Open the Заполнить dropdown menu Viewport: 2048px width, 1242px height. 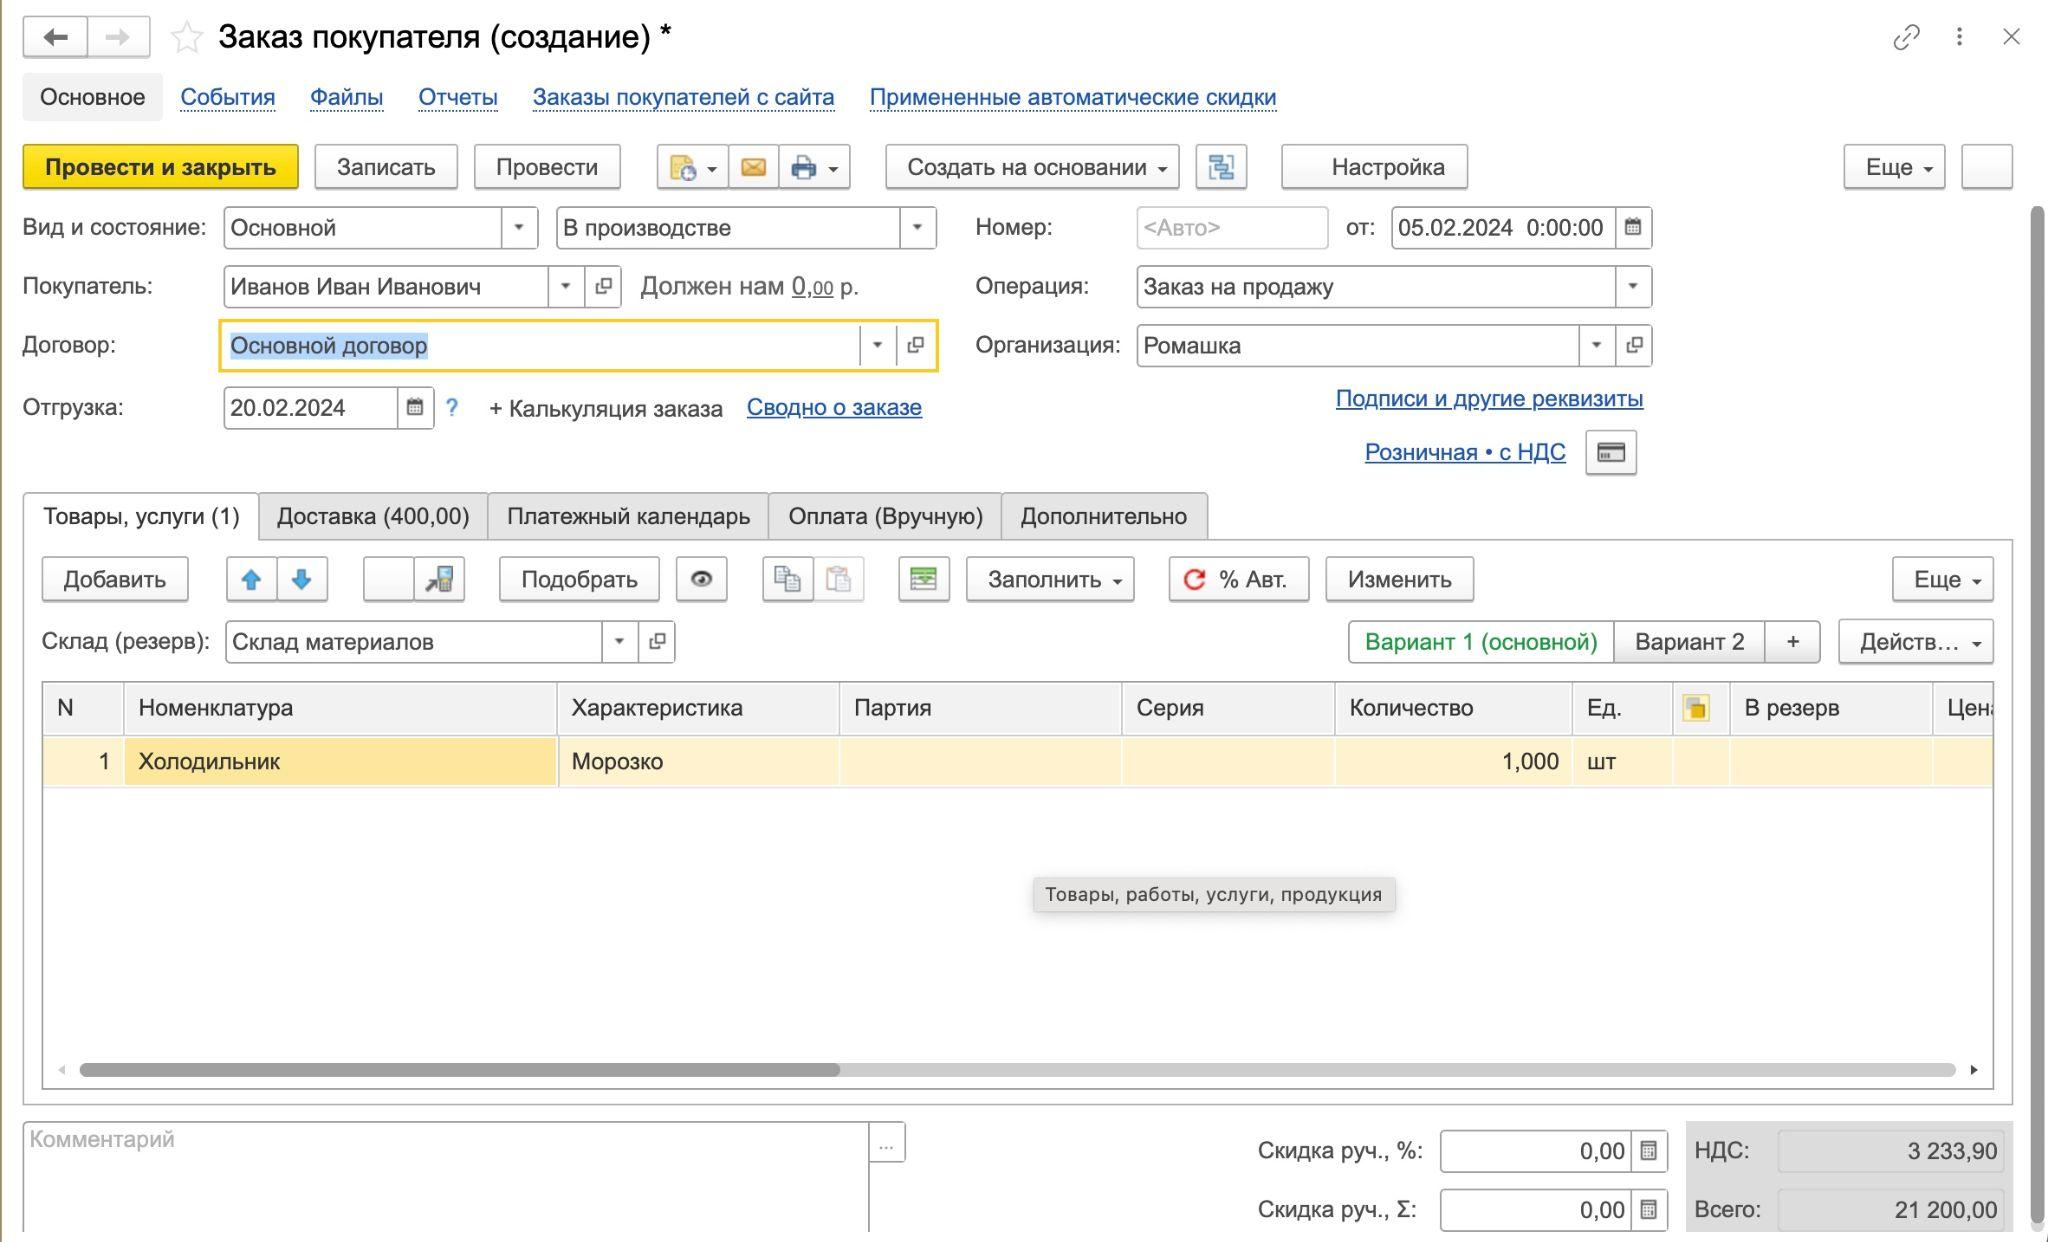[1050, 580]
